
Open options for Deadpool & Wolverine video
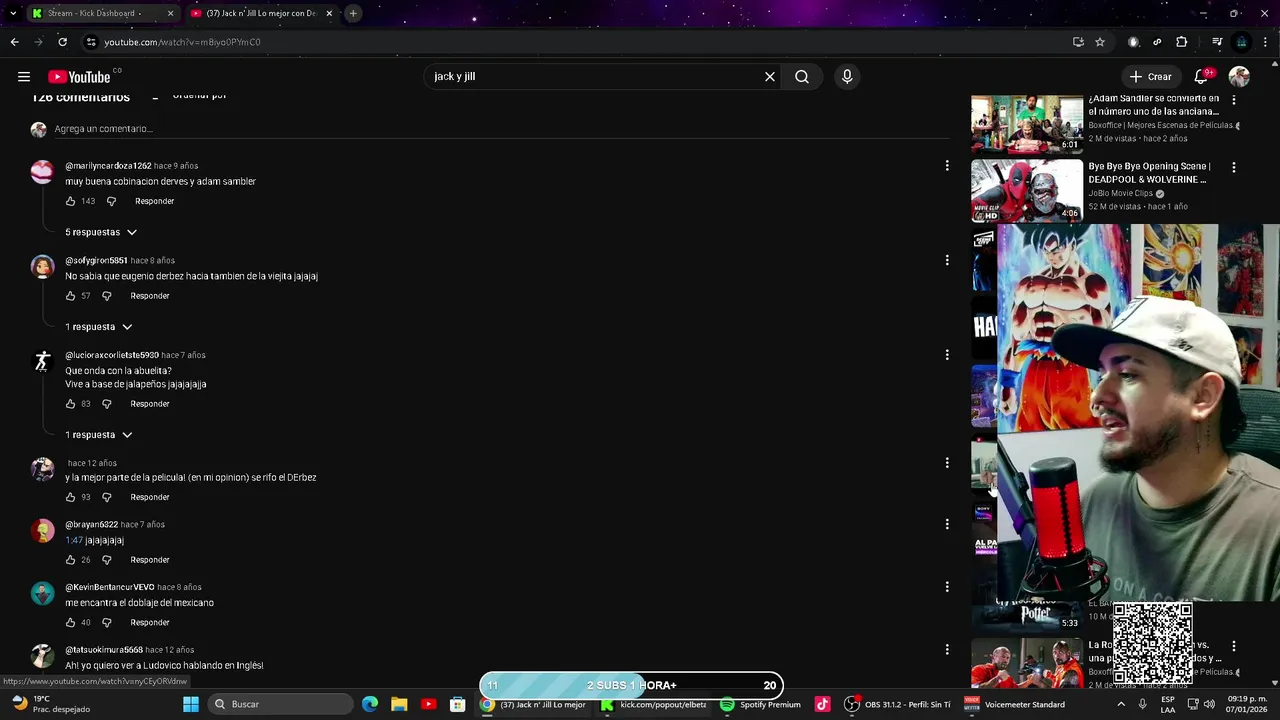coord(1233,168)
